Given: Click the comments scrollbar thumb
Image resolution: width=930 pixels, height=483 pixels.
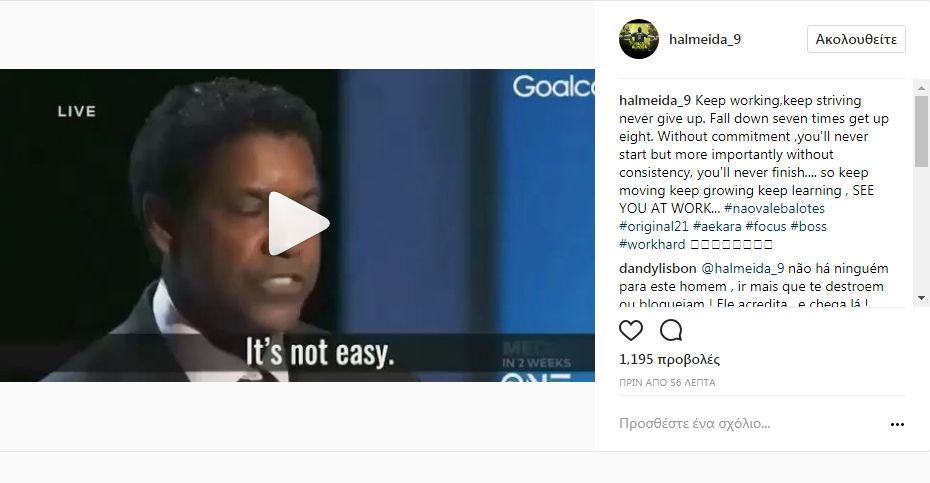Looking at the screenshot, I should click(x=921, y=131).
